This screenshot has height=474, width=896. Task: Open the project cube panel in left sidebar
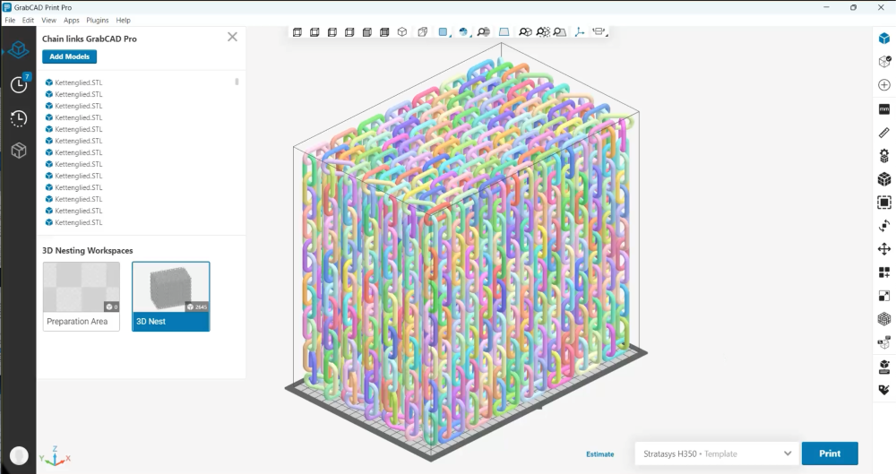point(18,50)
